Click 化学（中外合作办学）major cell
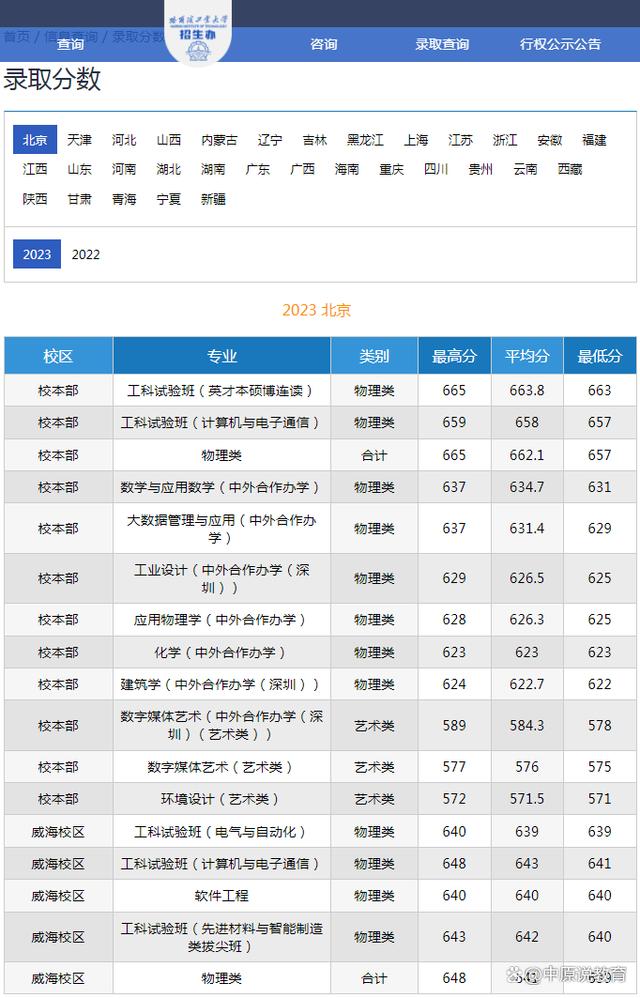 pyautogui.click(x=221, y=652)
